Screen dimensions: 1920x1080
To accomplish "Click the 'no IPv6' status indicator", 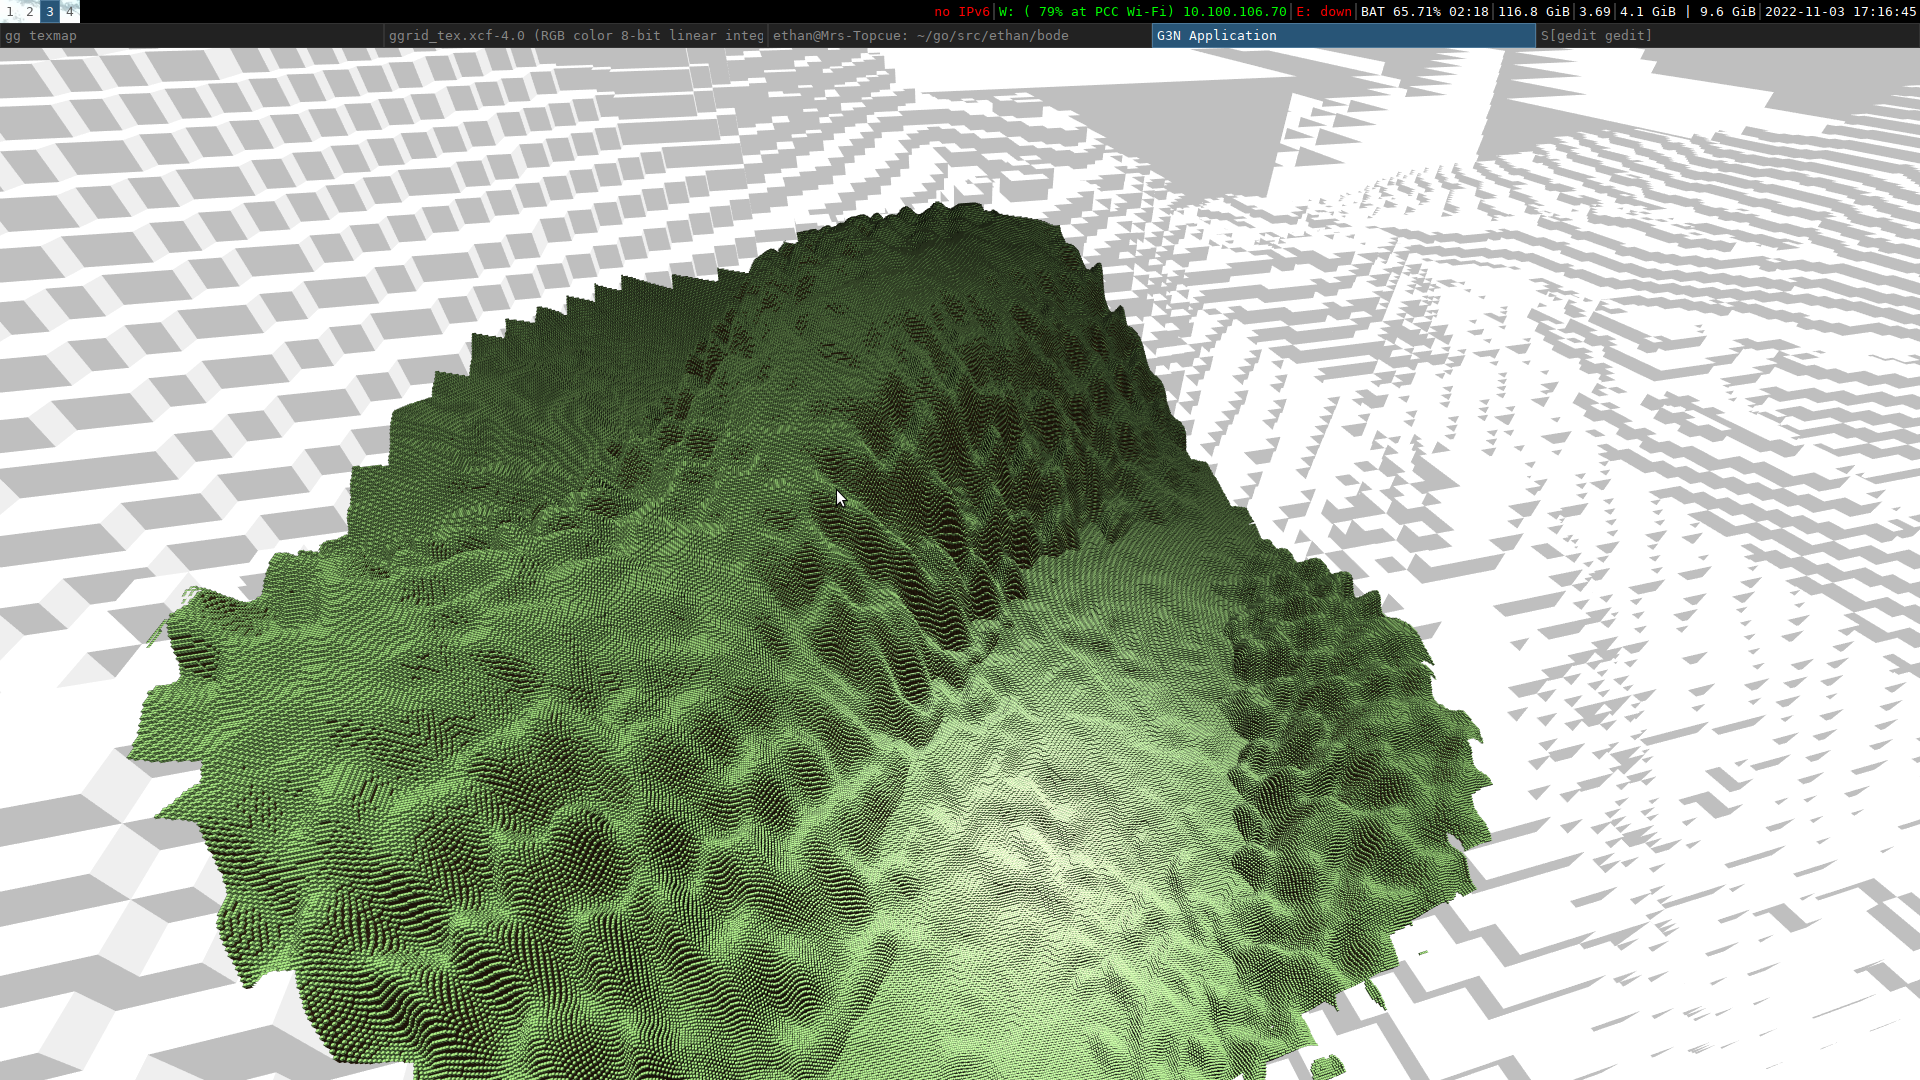I will 961,12.
